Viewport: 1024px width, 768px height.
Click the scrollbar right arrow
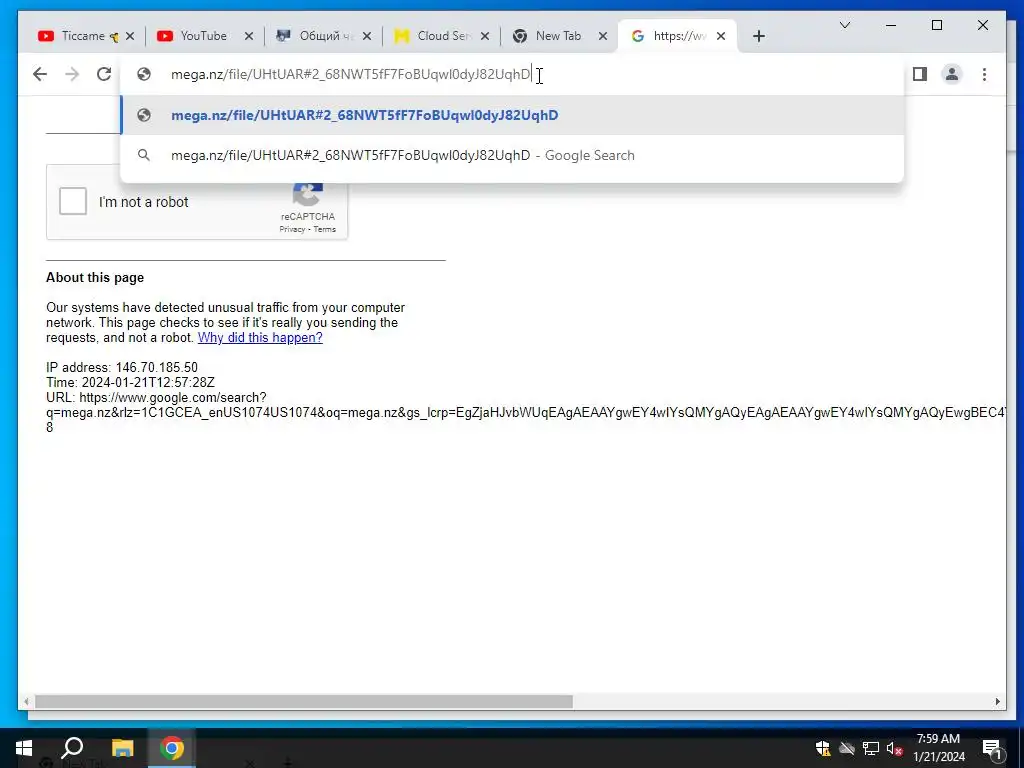pyautogui.click(x=998, y=701)
